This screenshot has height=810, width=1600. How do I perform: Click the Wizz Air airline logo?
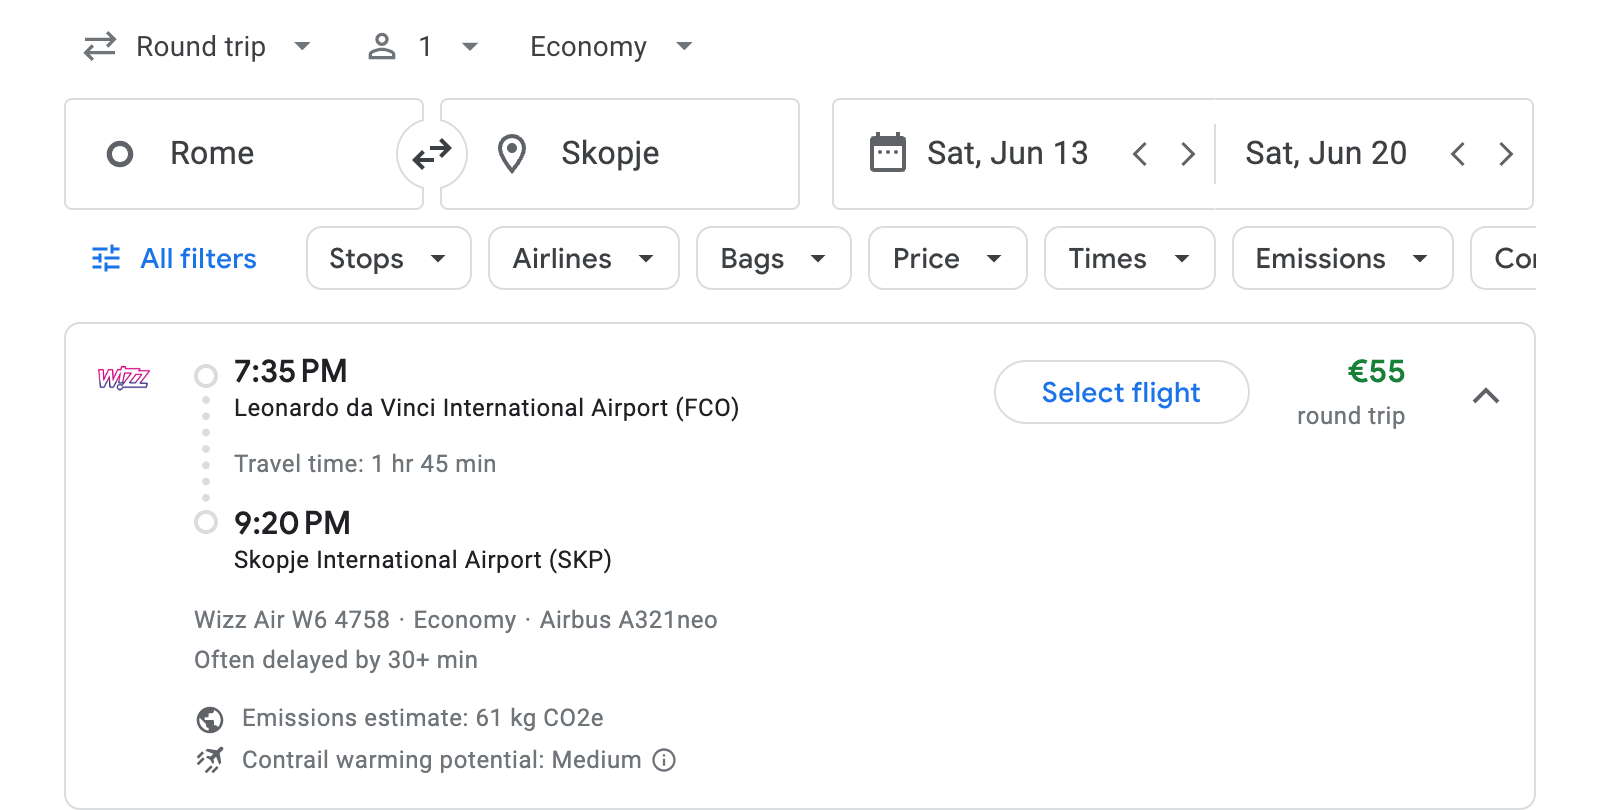(124, 379)
